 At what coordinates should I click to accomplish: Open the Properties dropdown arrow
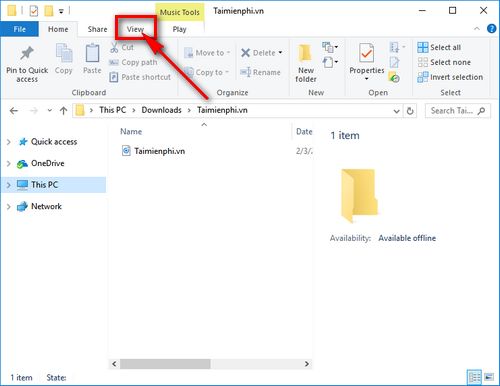point(366,79)
